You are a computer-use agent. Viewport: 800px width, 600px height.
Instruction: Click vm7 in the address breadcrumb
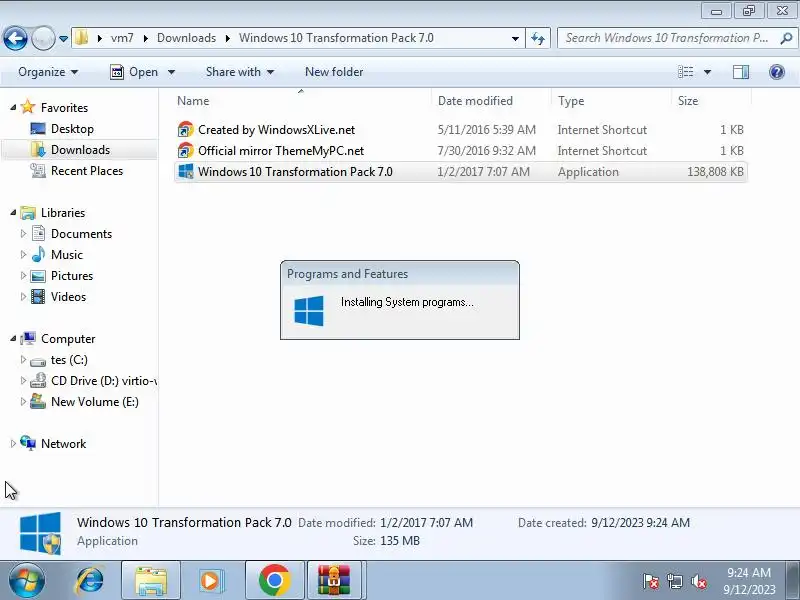pyautogui.click(x=122, y=38)
